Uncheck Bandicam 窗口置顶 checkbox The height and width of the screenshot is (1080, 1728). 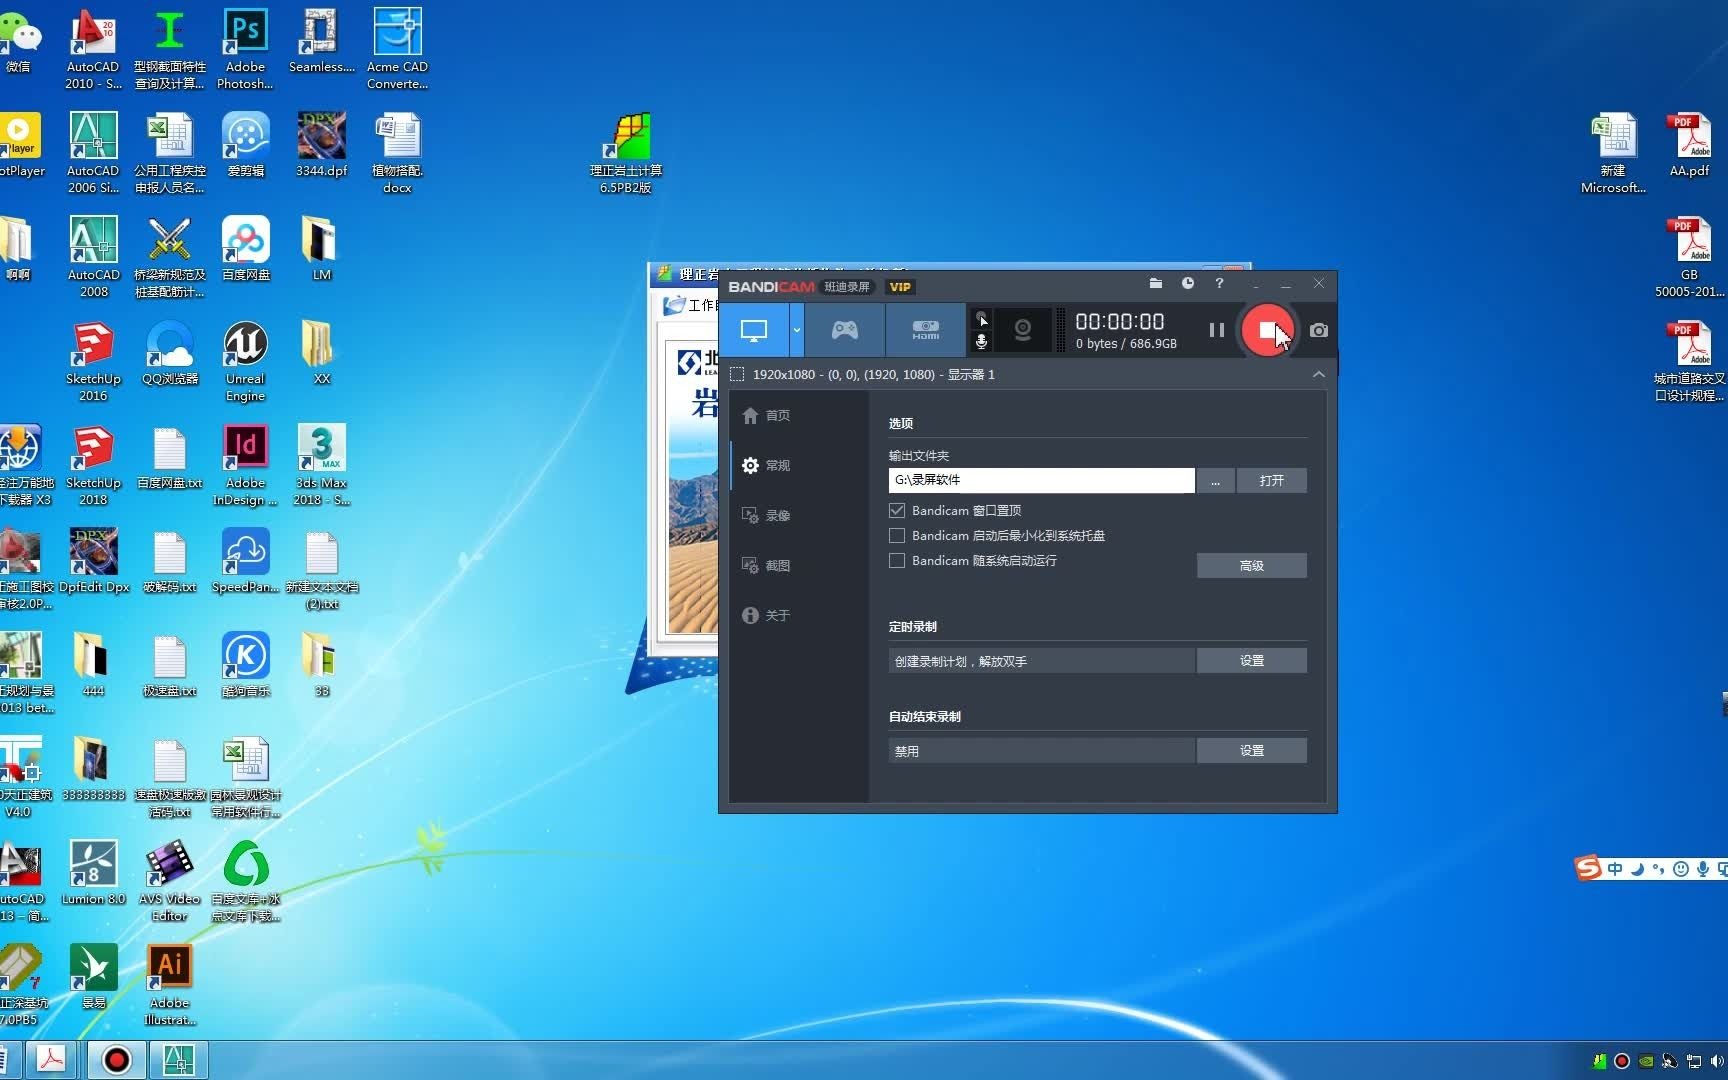897,510
